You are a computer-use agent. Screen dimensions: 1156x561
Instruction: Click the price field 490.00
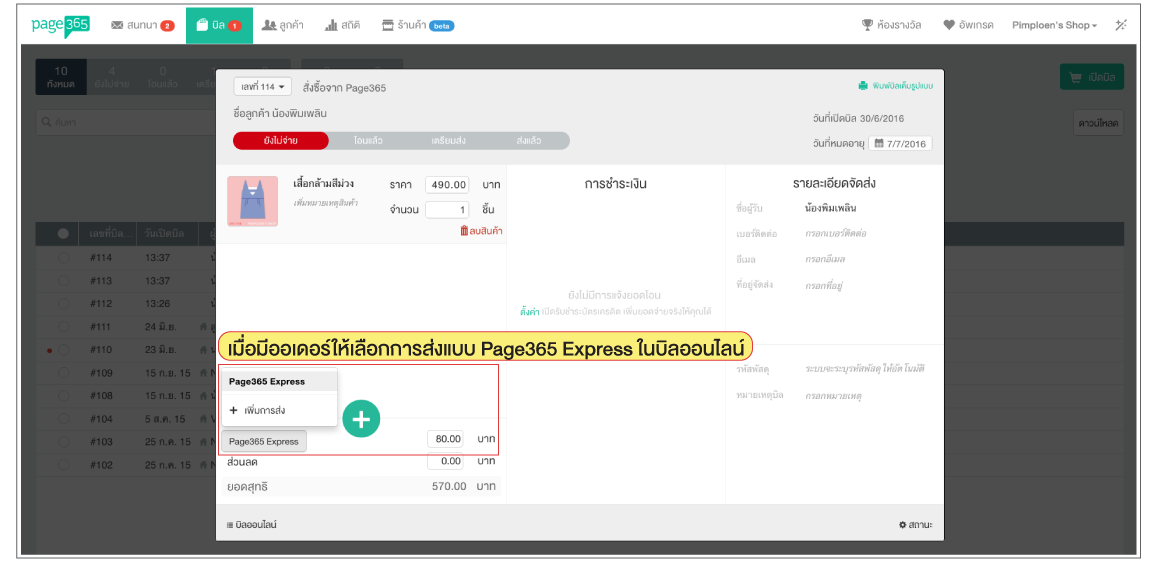447,184
